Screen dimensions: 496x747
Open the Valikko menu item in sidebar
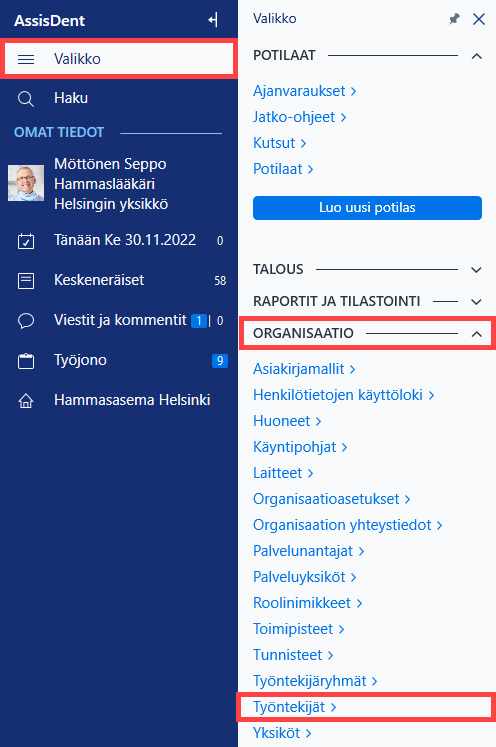coord(119,59)
